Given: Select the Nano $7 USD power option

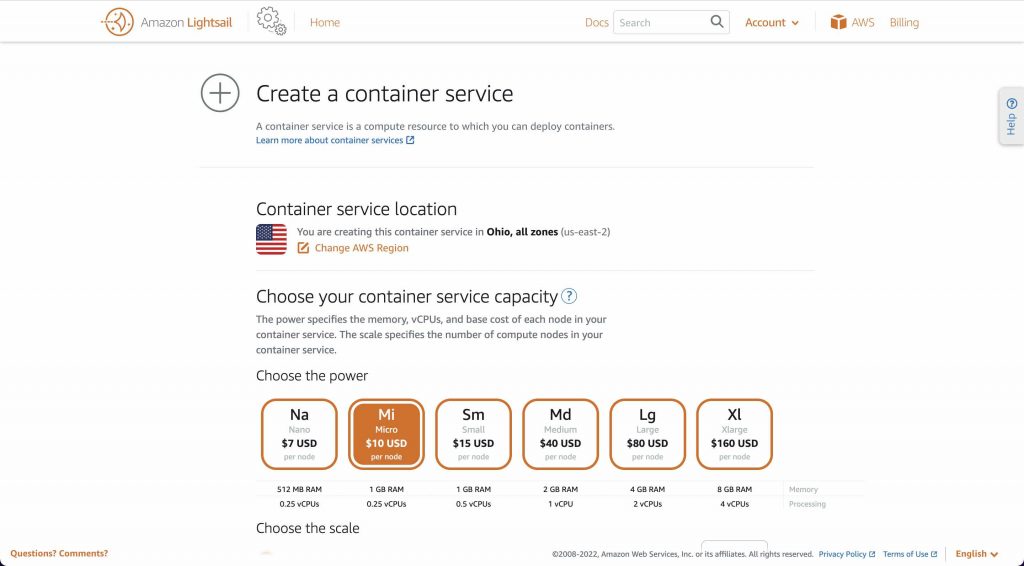Looking at the screenshot, I should [299, 434].
